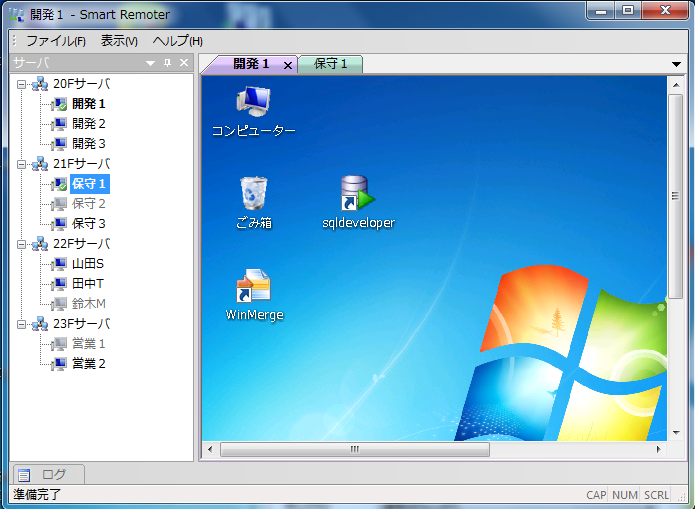The width and height of the screenshot is (695, 509).
Task: Open the 表示 menu
Action: click(x=119, y=41)
